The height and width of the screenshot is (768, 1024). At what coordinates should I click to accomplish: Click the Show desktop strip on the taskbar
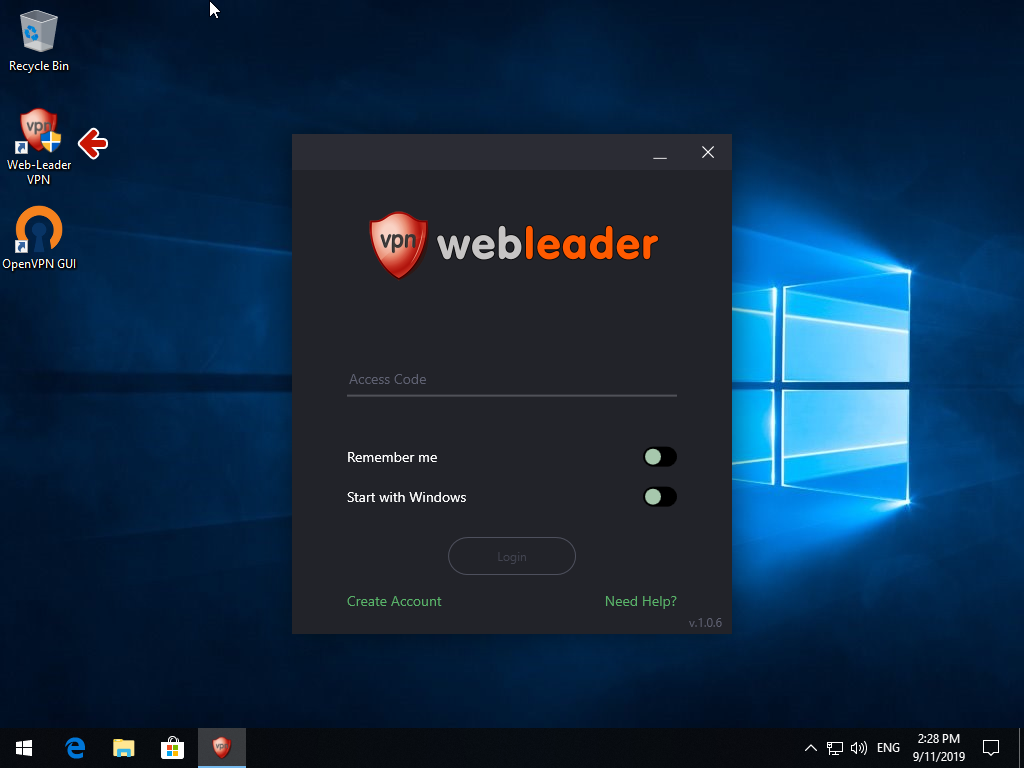tap(1021, 748)
